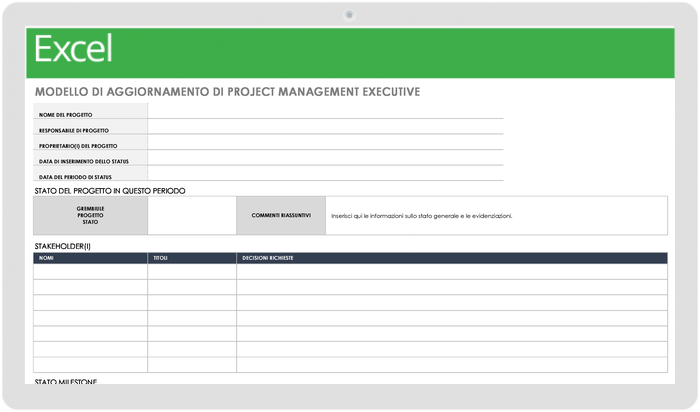Image resolution: width=700 pixels, height=412 pixels.
Task: Click the Nomi column header
Action: 90,258
